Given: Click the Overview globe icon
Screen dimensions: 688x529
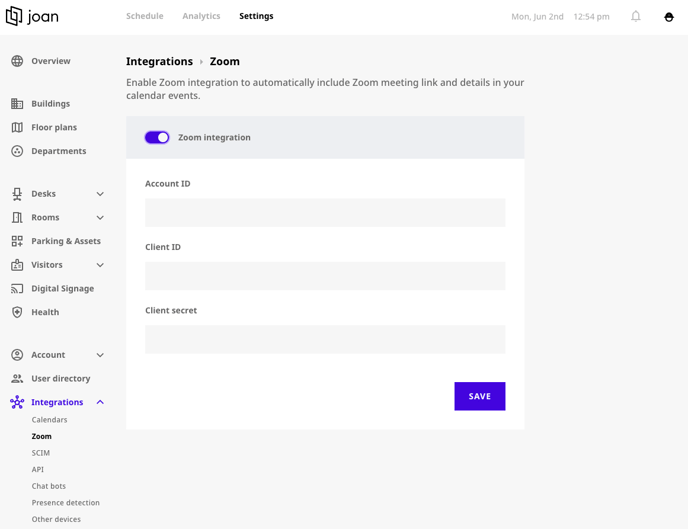Looking at the screenshot, I should tap(17, 61).
